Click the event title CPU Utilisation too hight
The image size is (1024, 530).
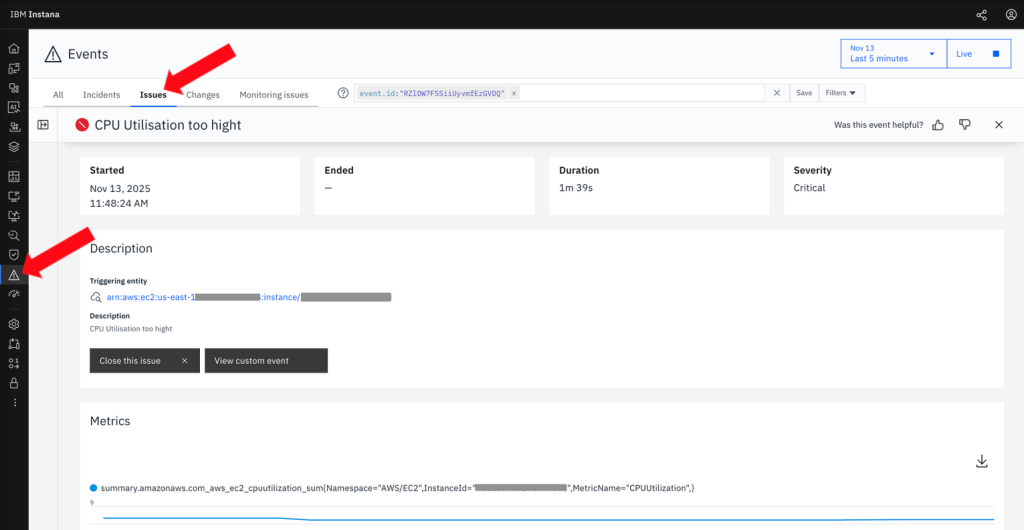pyautogui.click(x=168, y=125)
